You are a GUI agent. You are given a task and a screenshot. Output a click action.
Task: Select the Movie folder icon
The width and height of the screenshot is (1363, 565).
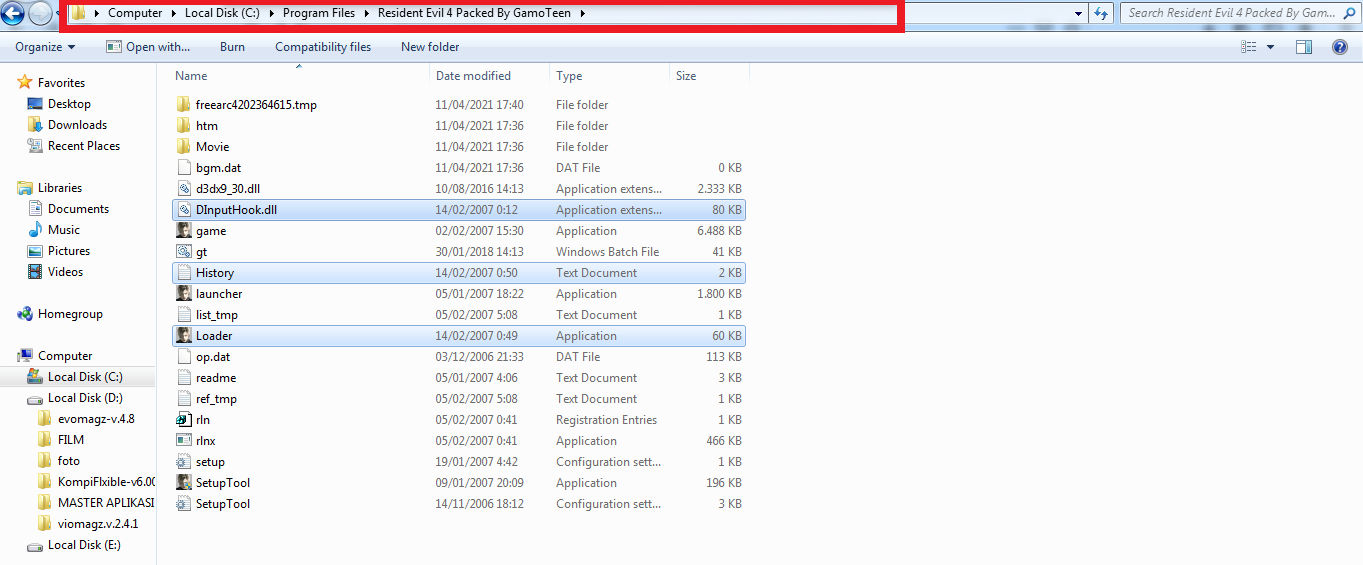click(x=183, y=147)
